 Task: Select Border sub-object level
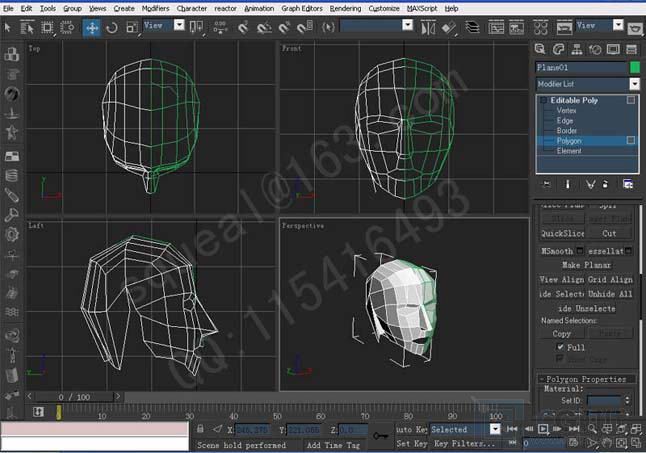point(566,131)
